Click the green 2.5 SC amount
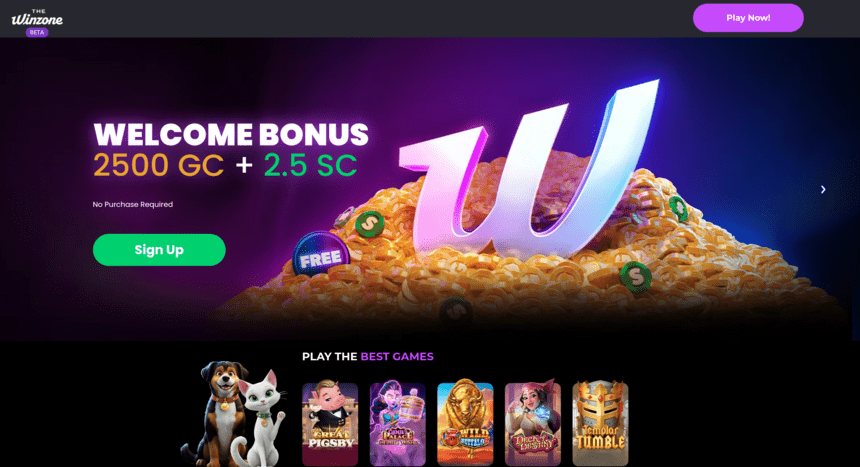The height and width of the screenshot is (467, 860). click(310, 165)
